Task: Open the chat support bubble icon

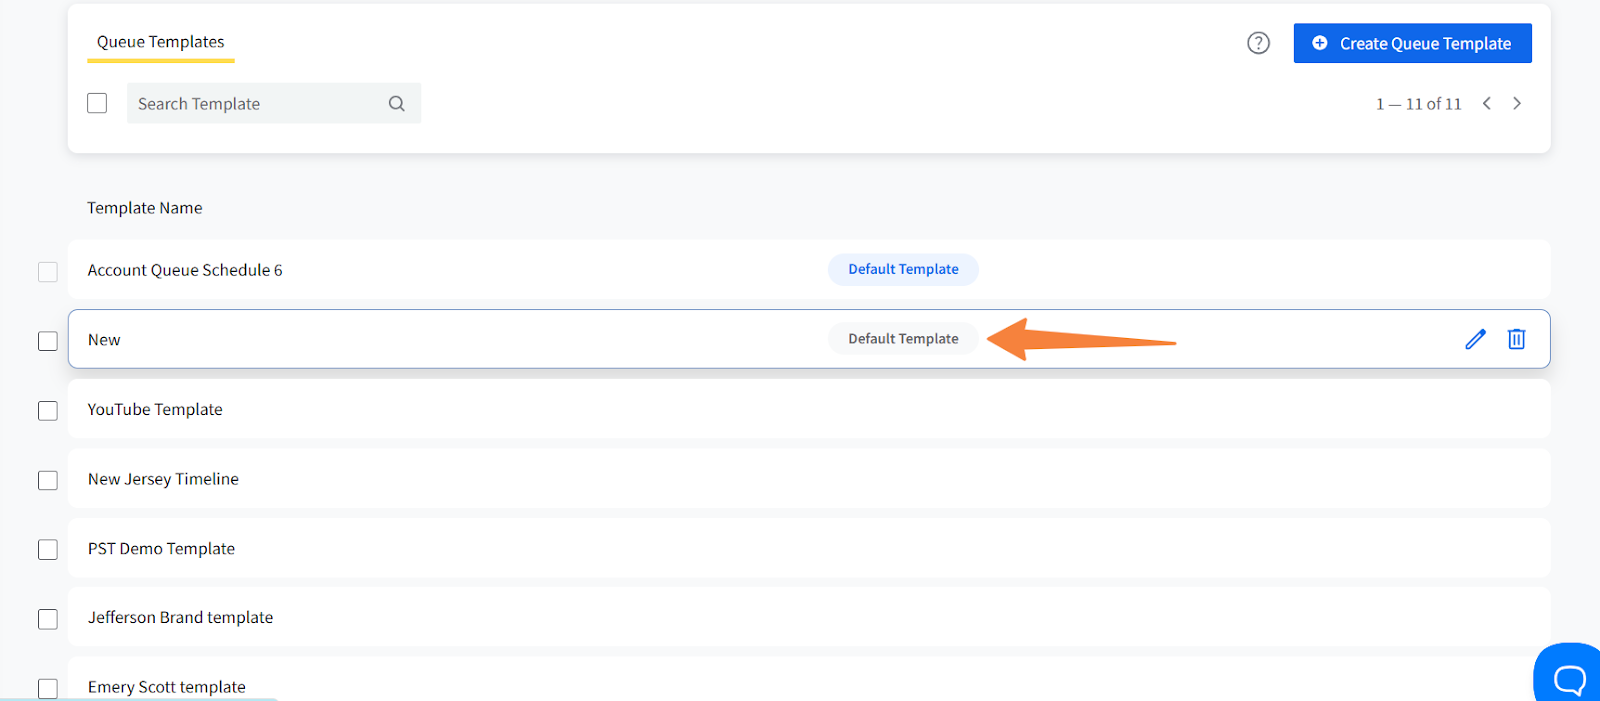Action: point(1569,679)
